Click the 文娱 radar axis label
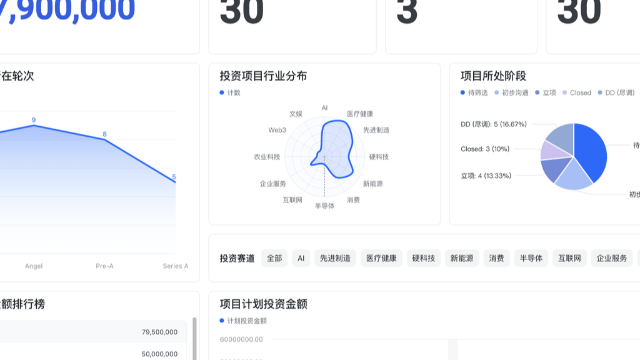640x360 pixels. [296, 114]
